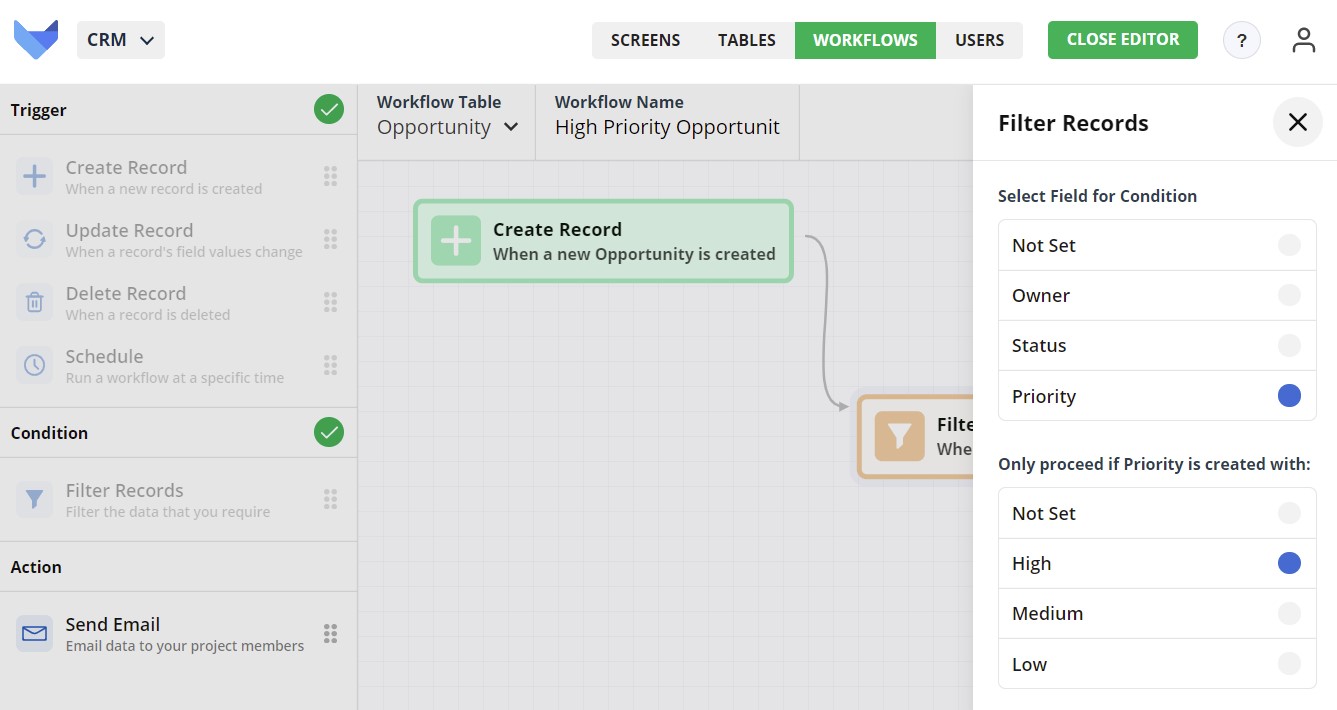The height and width of the screenshot is (710, 1337).
Task: Click the Send Email action title
Action: (x=113, y=624)
